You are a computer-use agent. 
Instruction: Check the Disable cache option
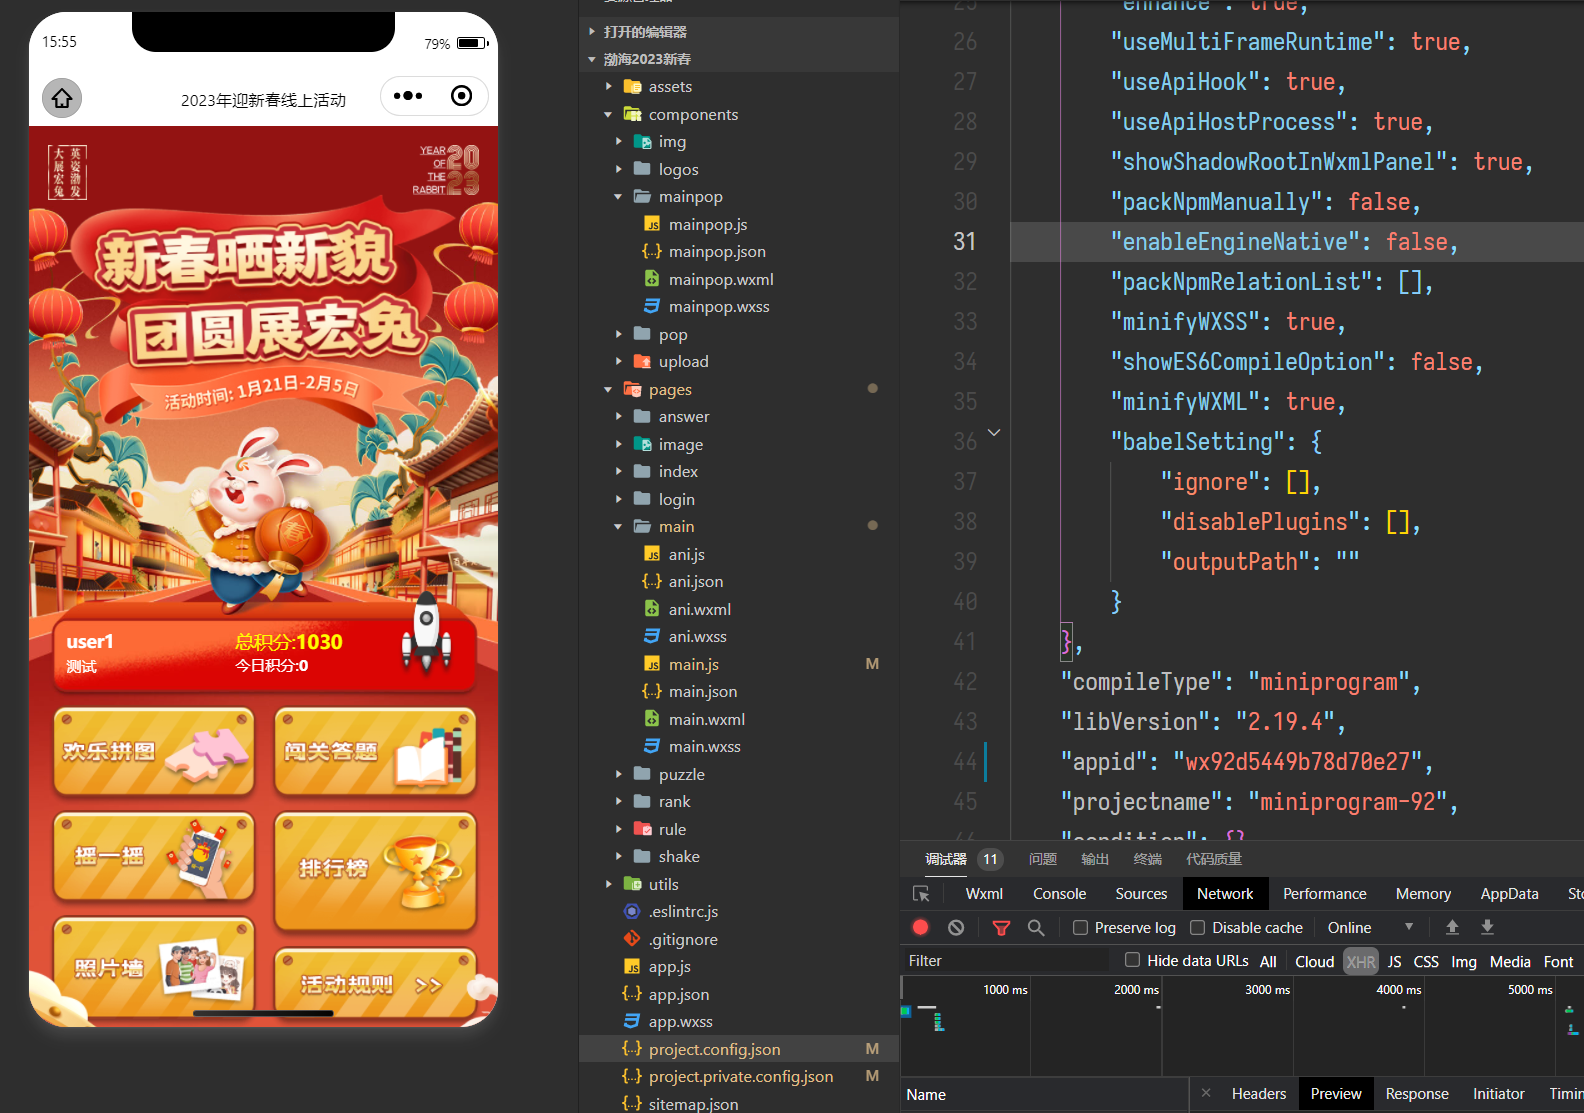(1198, 927)
